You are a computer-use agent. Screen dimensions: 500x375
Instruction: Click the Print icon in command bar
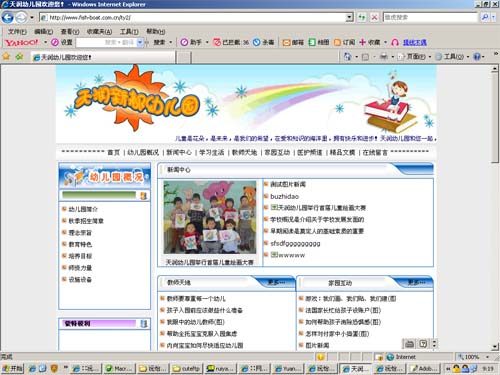384,57
